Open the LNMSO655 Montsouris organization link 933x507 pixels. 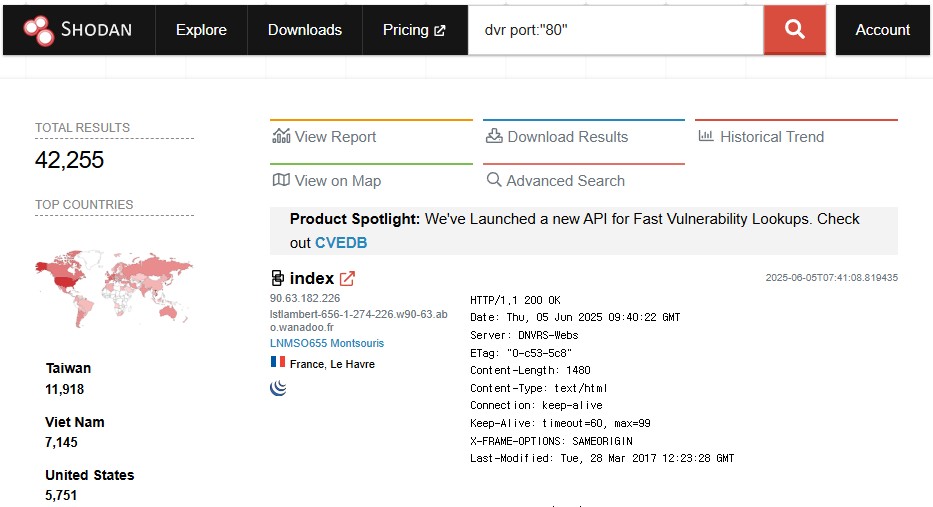pyautogui.click(x=327, y=343)
